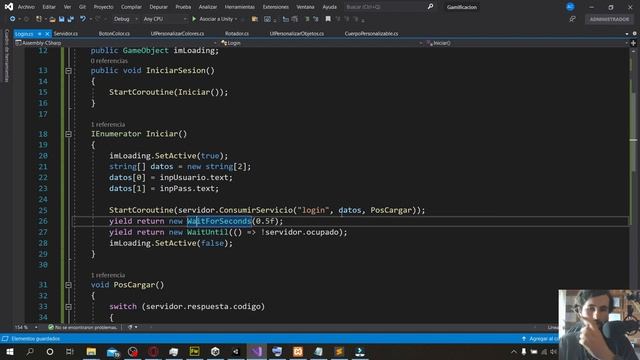Click the navigate backward arrow icon

(x=13, y=19)
